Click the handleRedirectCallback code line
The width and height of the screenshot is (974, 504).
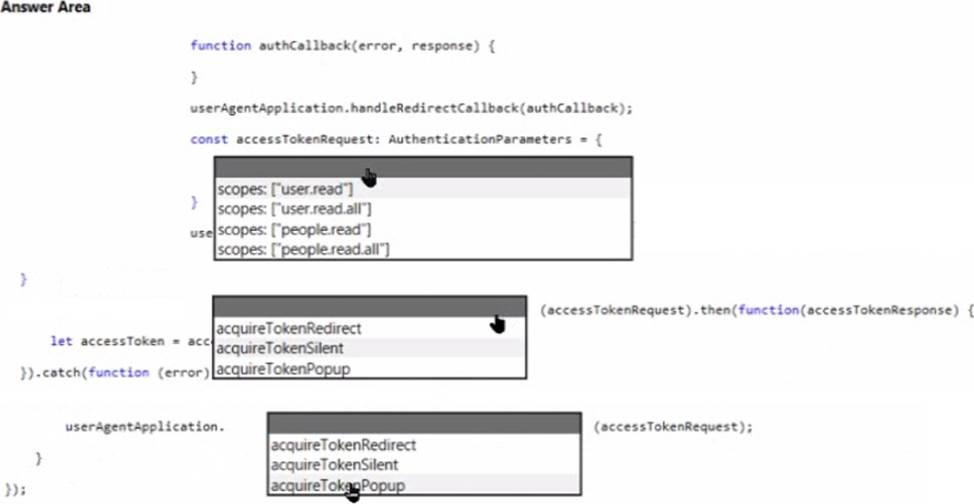411,108
